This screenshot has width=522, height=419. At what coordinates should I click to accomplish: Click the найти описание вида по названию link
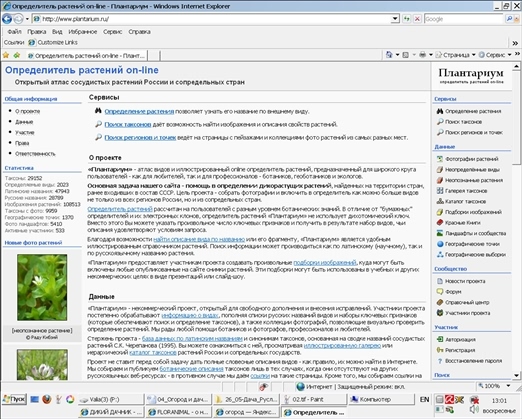pyautogui.click(x=199, y=239)
